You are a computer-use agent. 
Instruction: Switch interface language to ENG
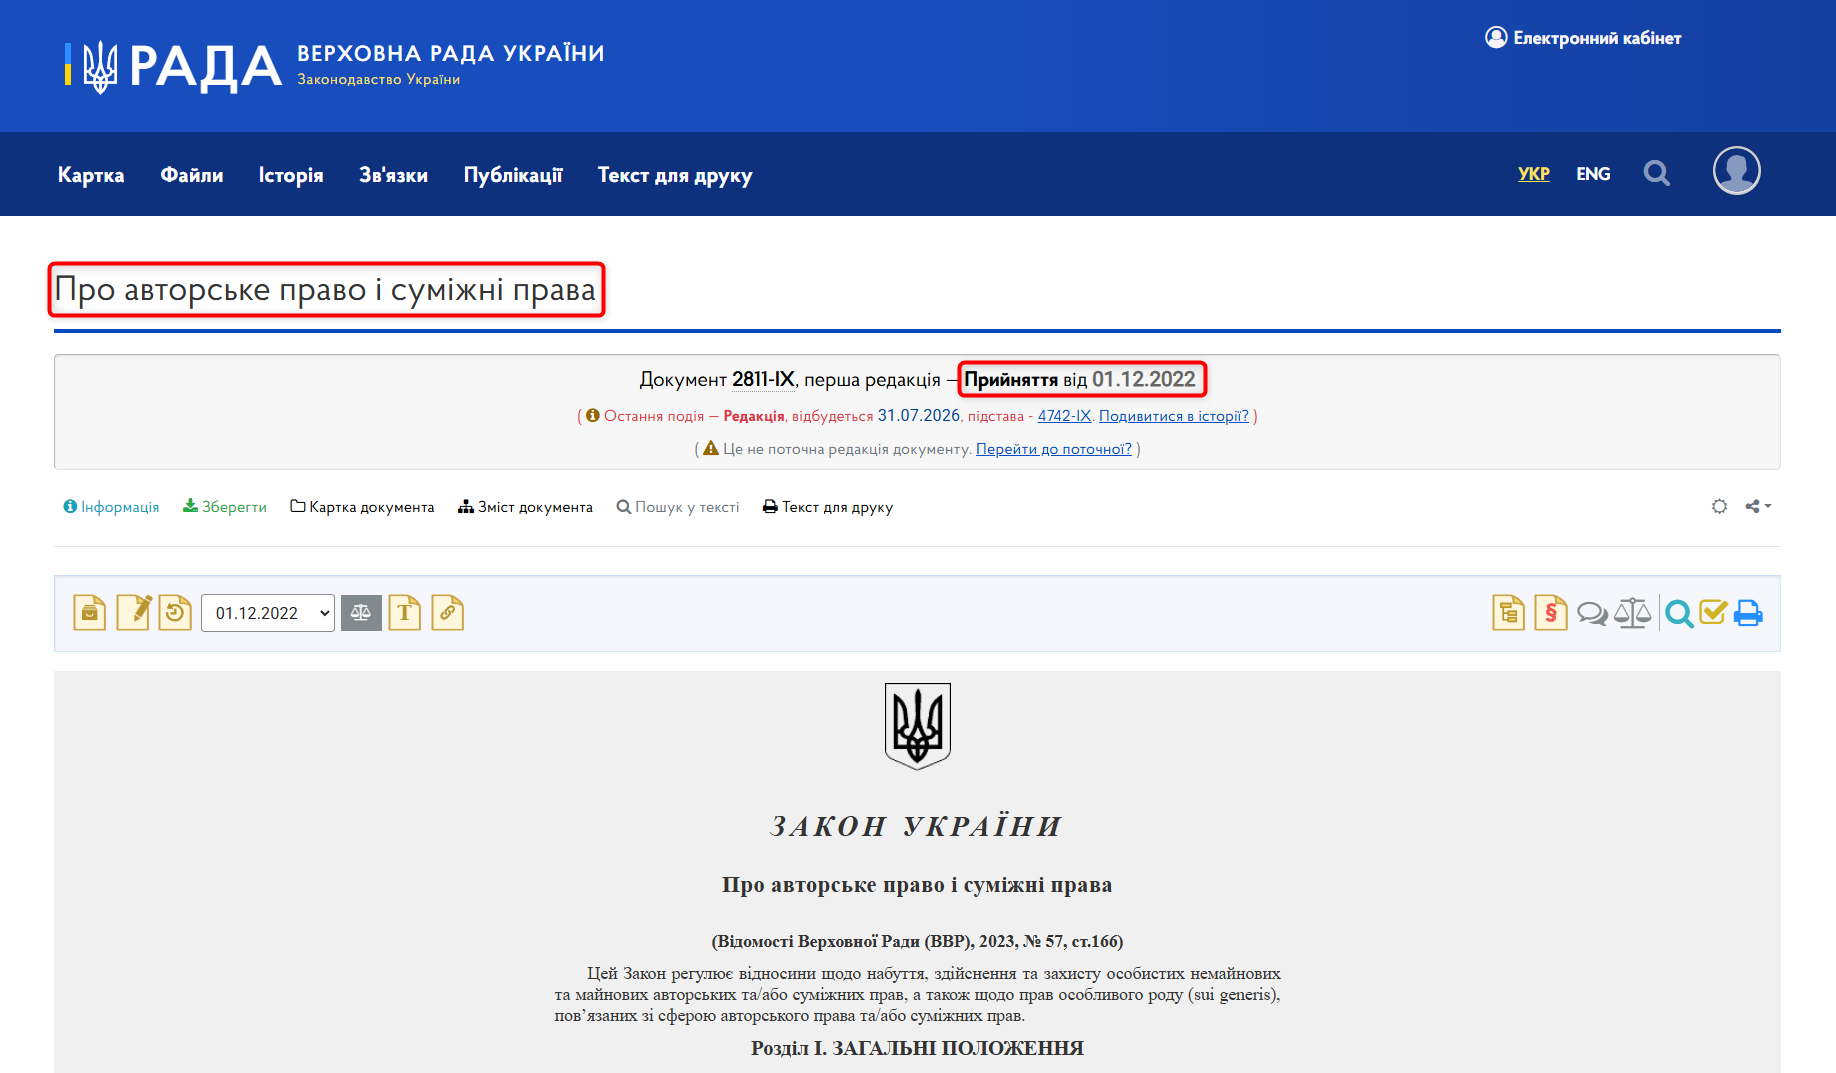coord(1593,173)
